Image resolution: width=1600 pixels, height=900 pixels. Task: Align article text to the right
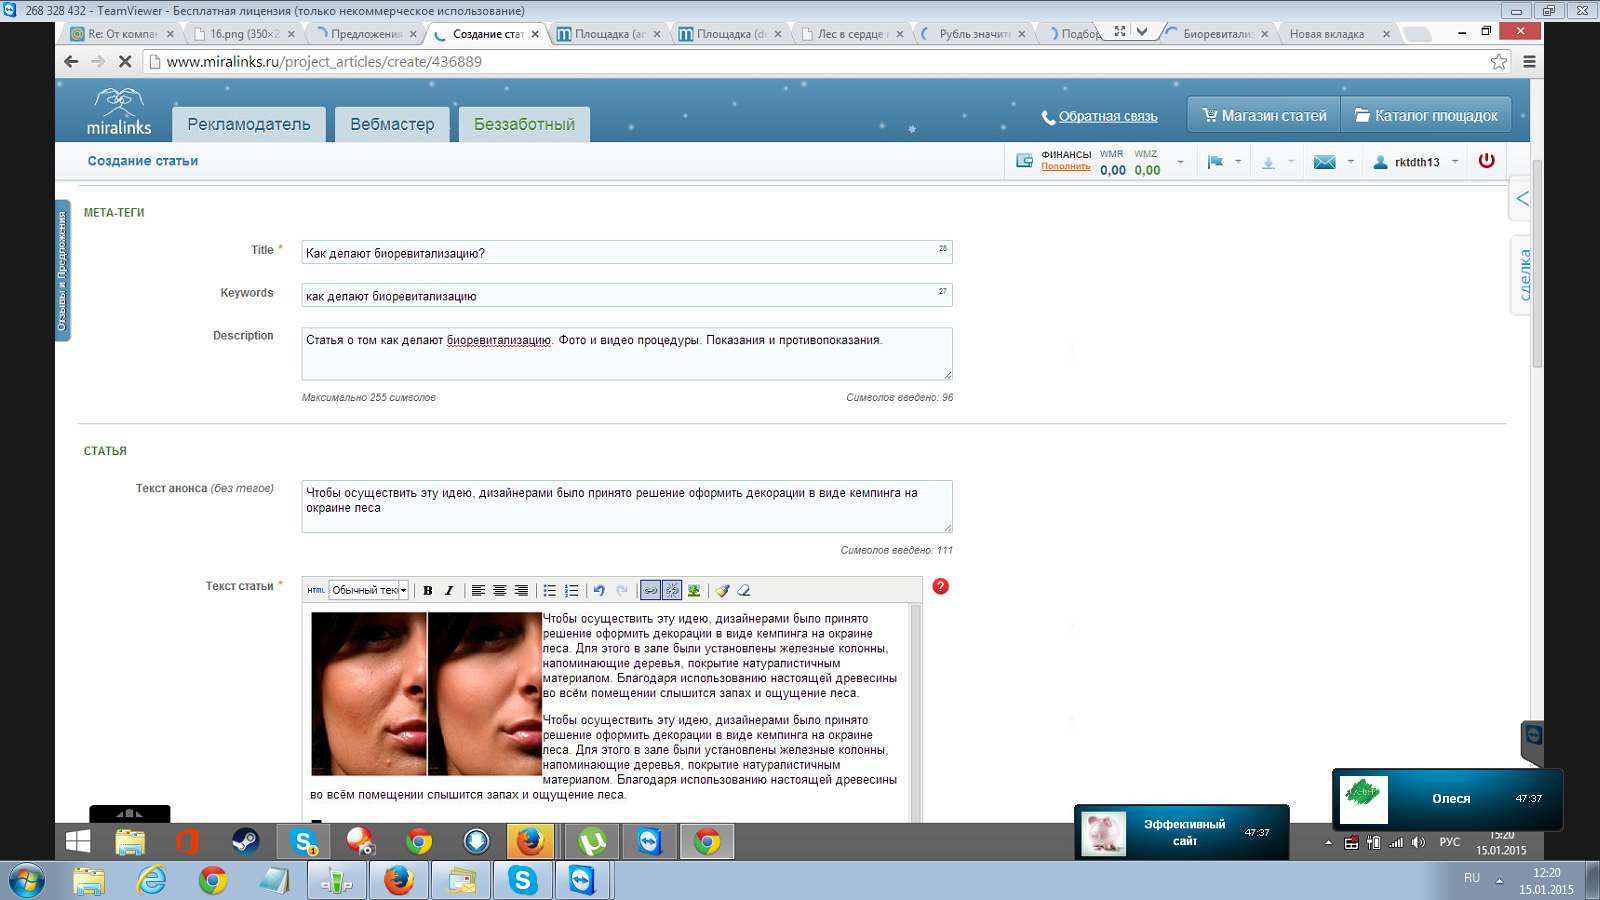(x=521, y=590)
